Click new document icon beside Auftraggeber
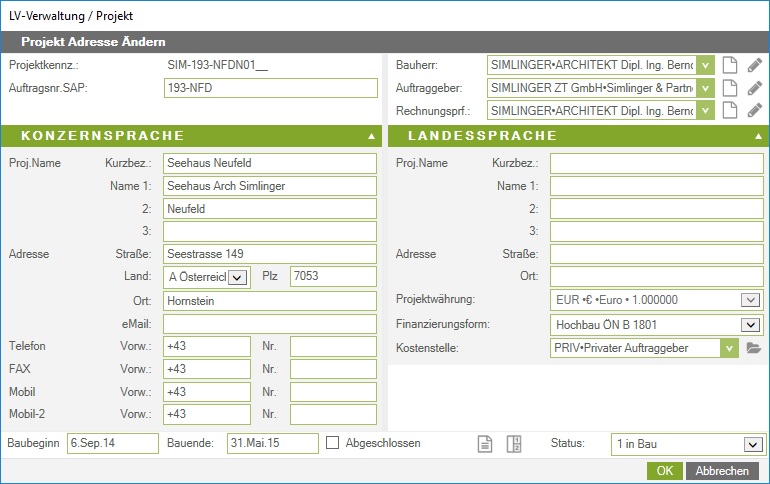 (x=730, y=88)
